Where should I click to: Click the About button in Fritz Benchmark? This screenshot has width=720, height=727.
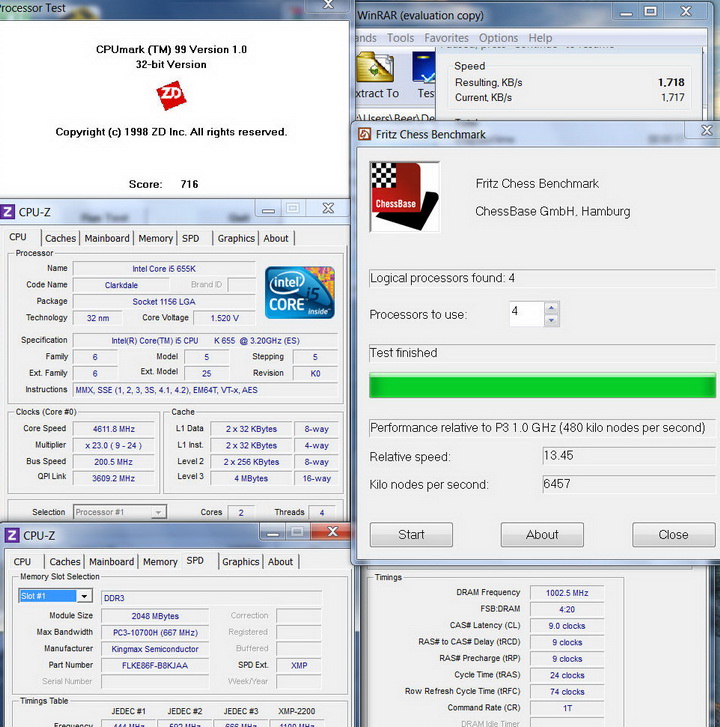click(x=542, y=535)
